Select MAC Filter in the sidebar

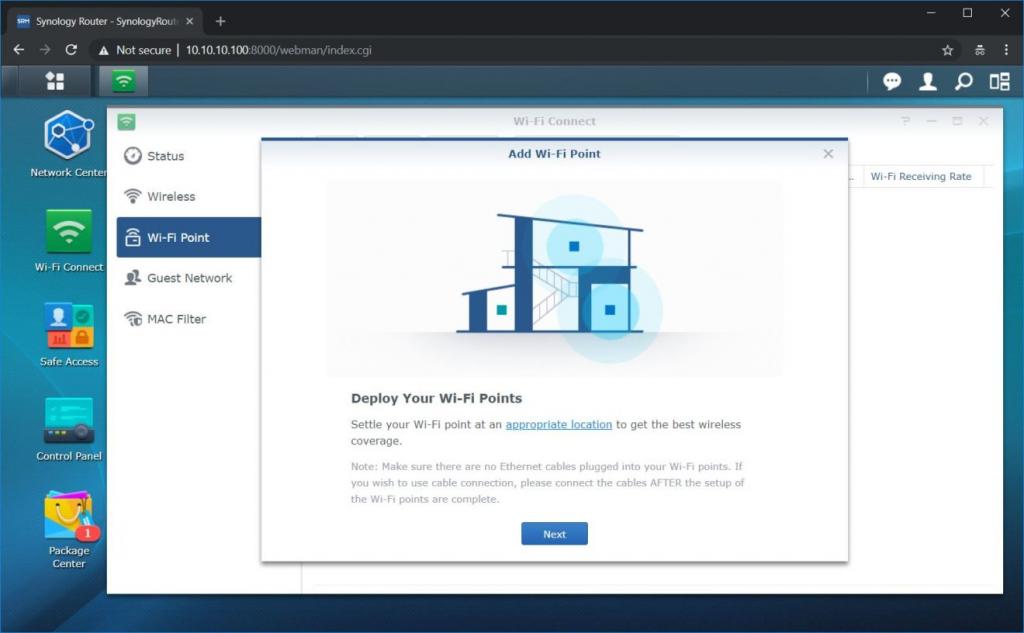click(x=176, y=319)
